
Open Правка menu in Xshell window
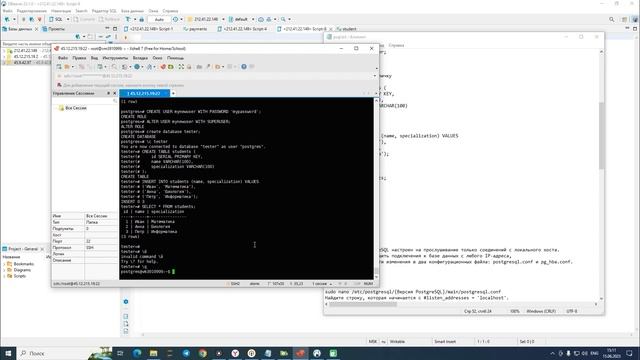click(x=79, y=58)
